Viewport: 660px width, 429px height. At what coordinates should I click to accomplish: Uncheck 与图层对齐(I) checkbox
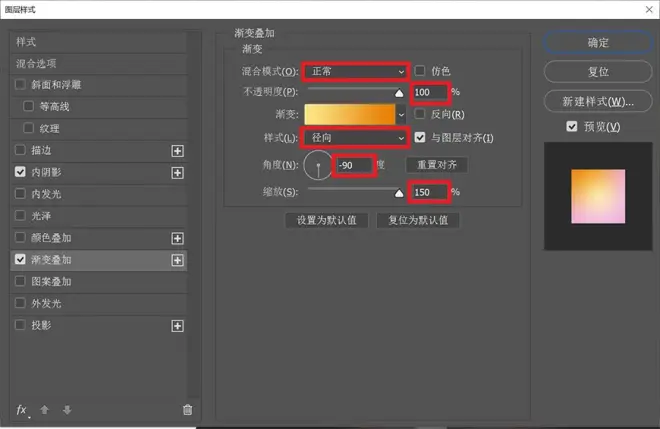[420, 137]
